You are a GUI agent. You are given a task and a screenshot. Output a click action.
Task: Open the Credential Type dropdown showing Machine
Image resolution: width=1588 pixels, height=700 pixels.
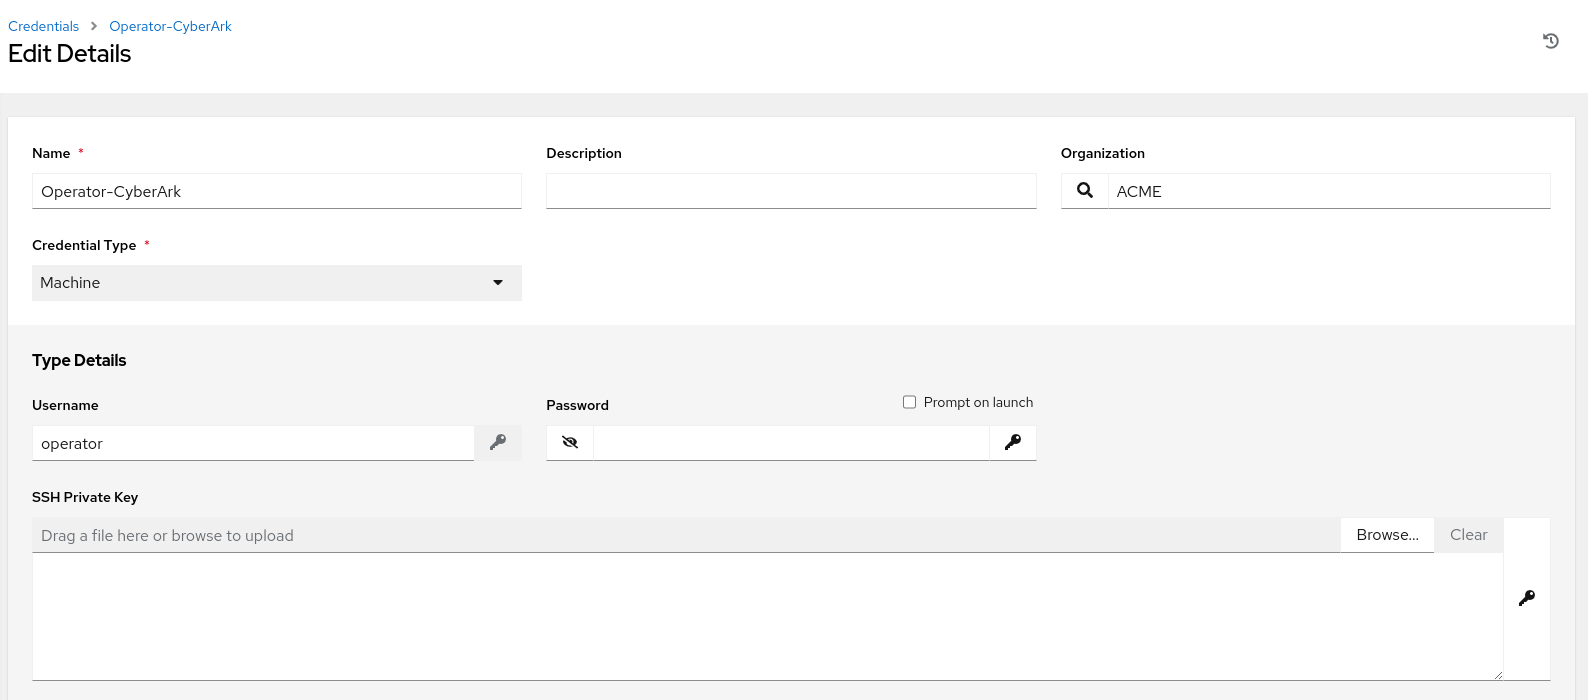pos(276,283)
